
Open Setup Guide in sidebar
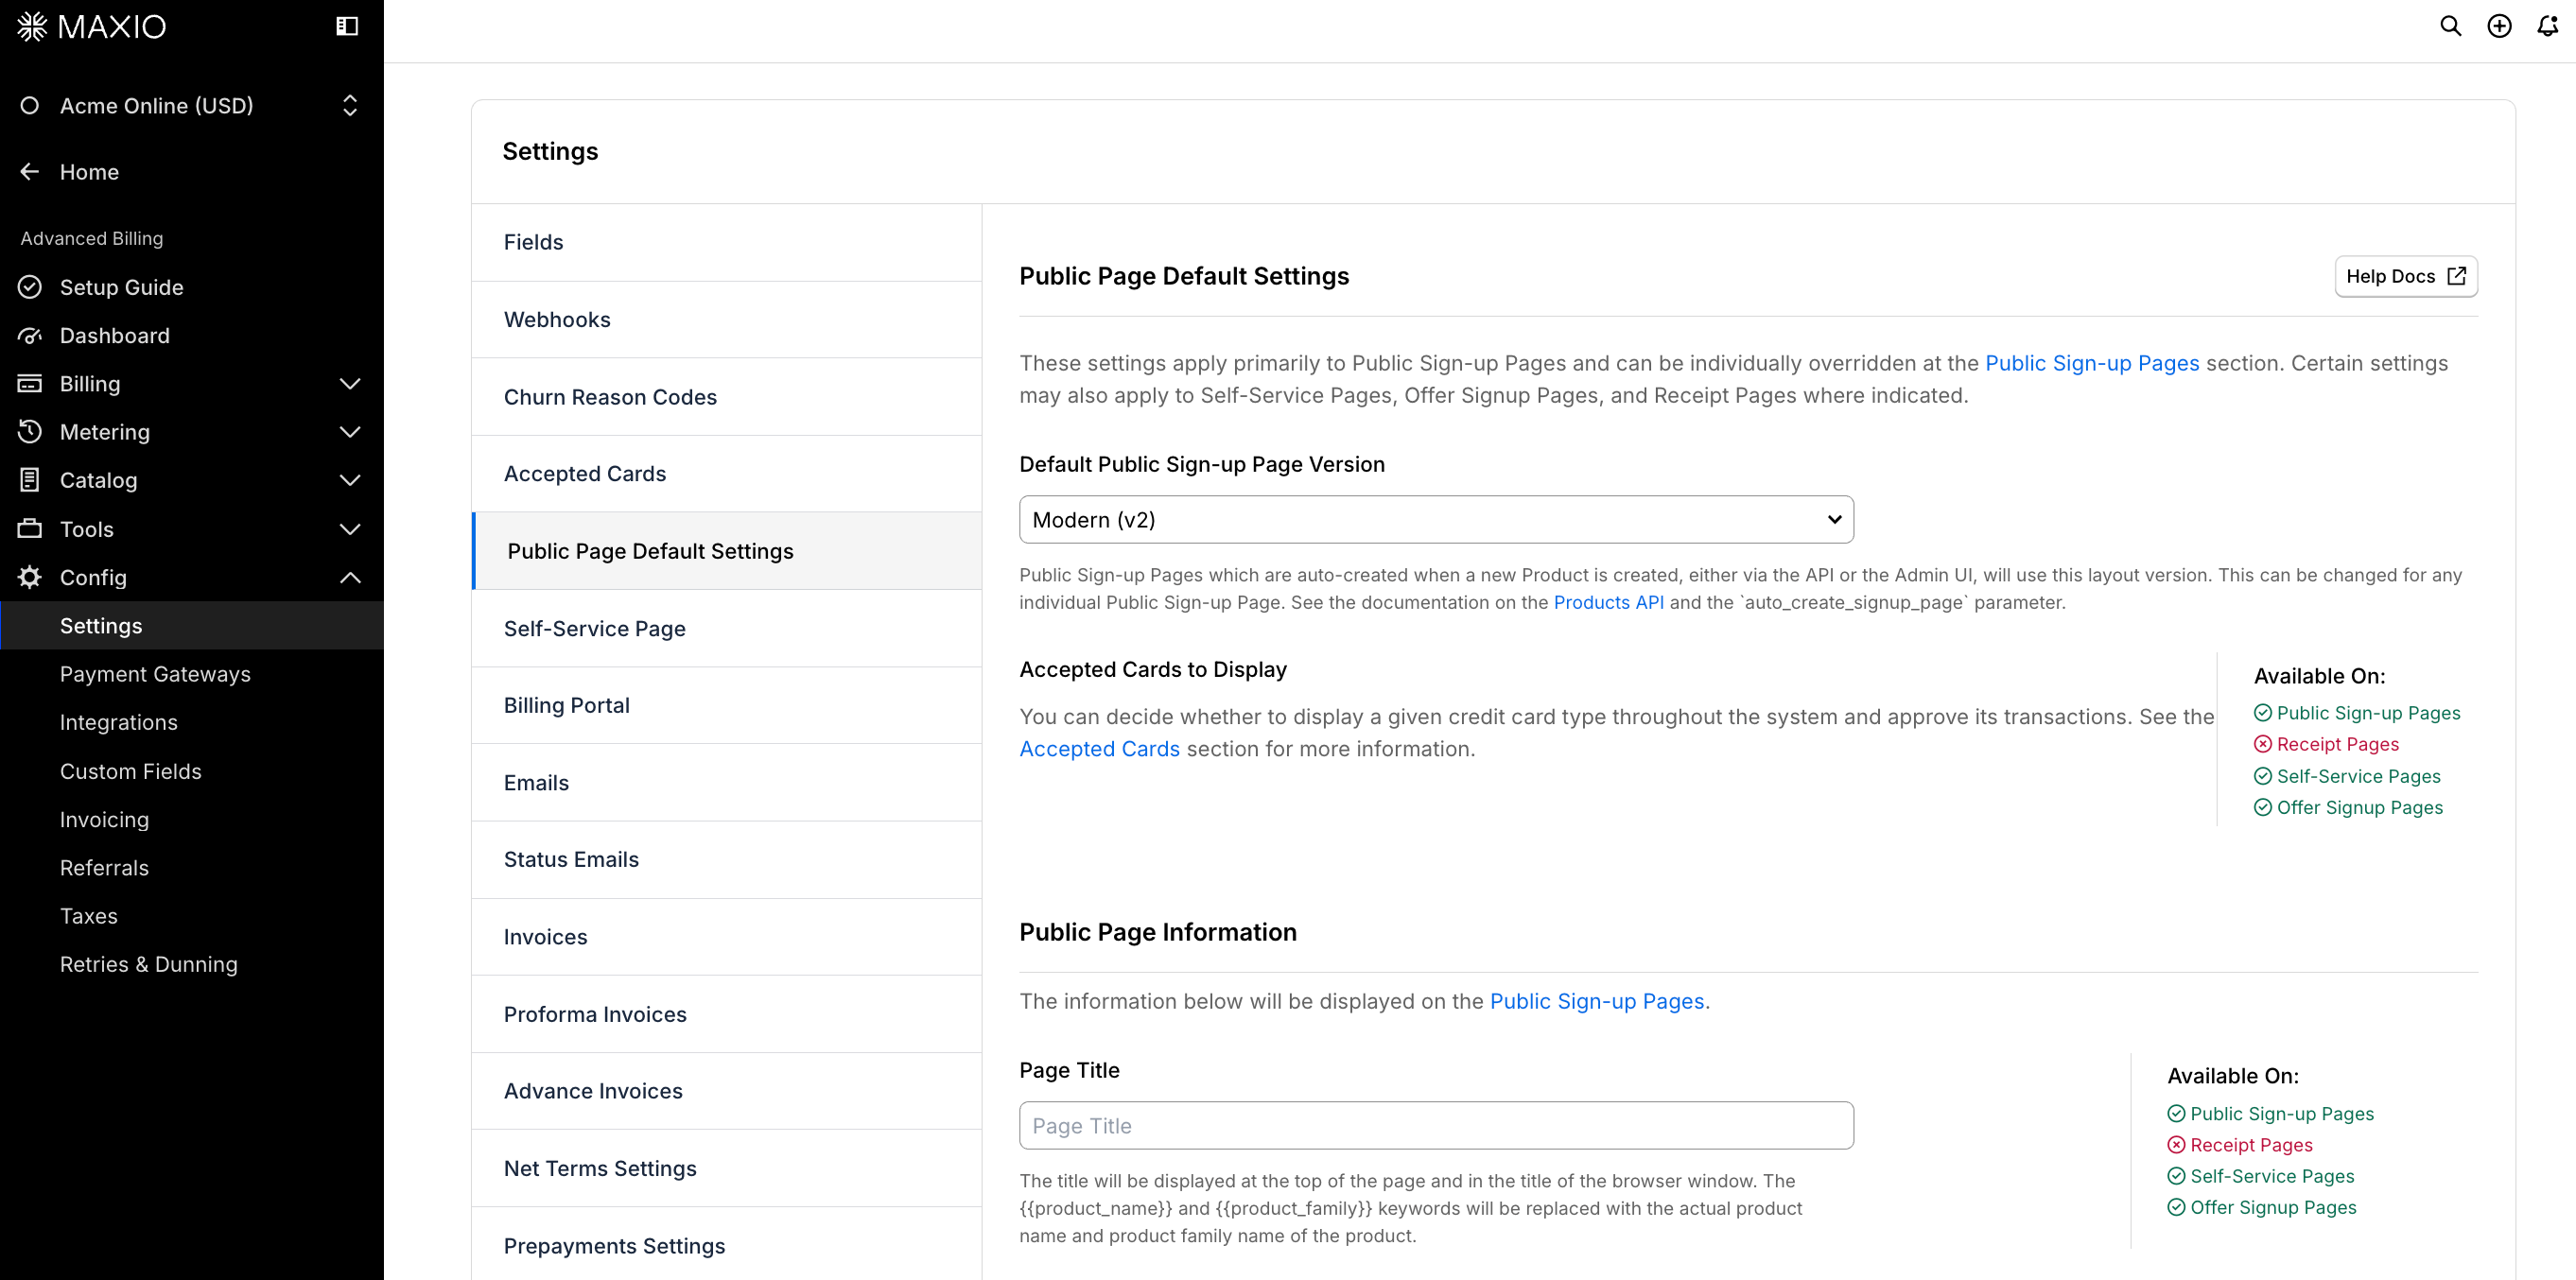click(121, 287)
